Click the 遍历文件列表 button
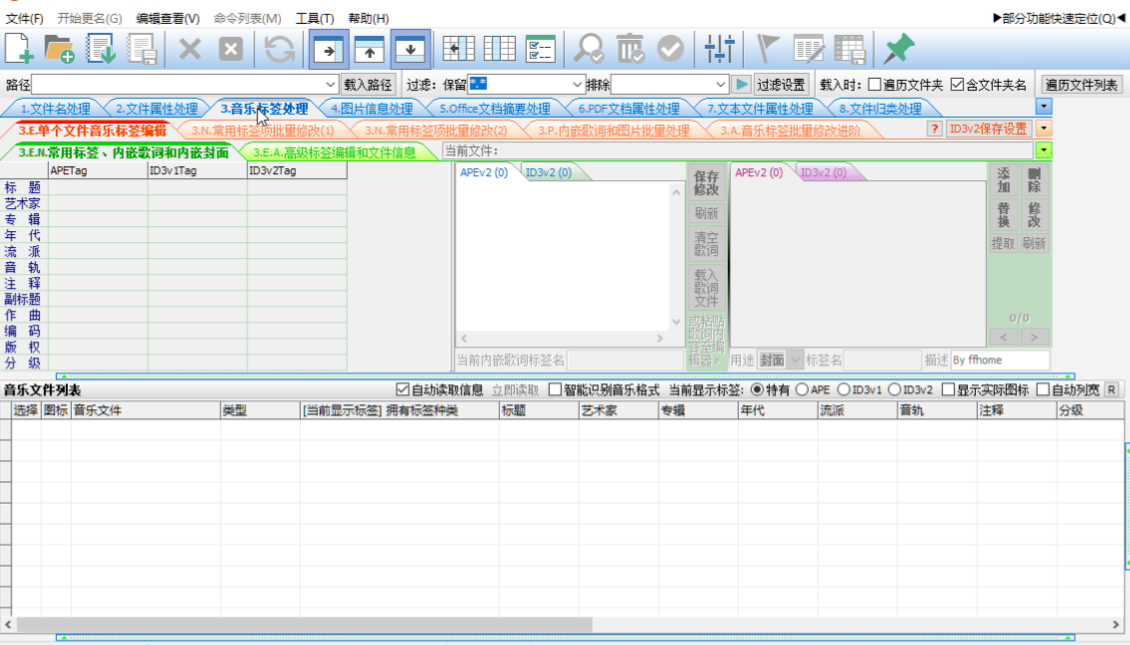This screenshot has width=1130, height=645. 1081,84
